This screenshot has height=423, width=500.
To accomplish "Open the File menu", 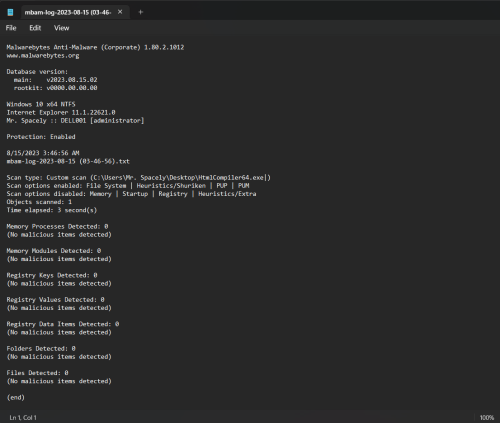I will (x=11, y=28).
